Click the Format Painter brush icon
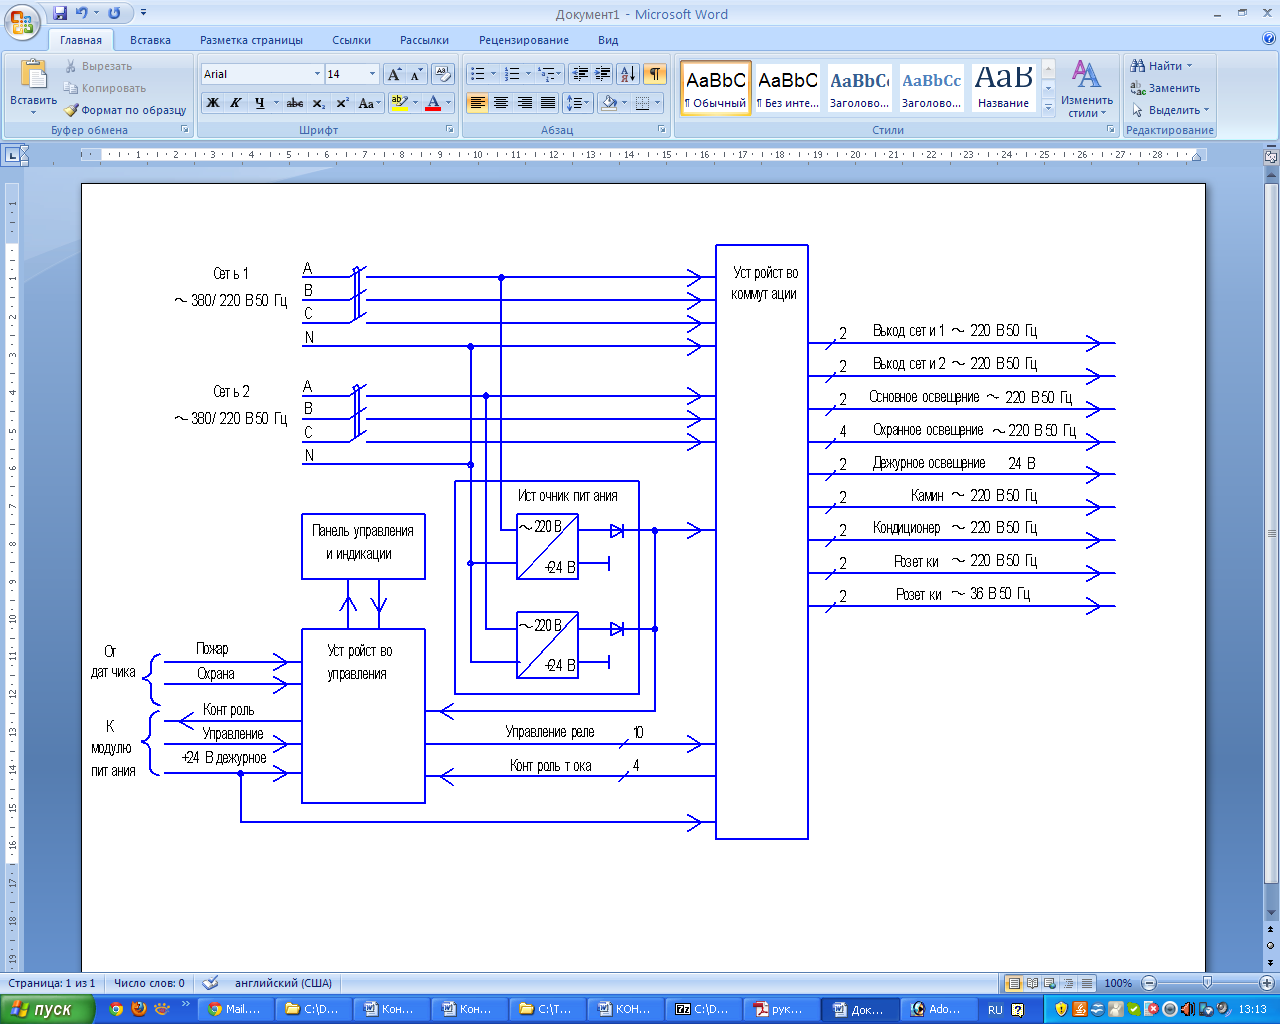Image resolution: width=1280 pixels, height=1024 pixels. point(71,110)
